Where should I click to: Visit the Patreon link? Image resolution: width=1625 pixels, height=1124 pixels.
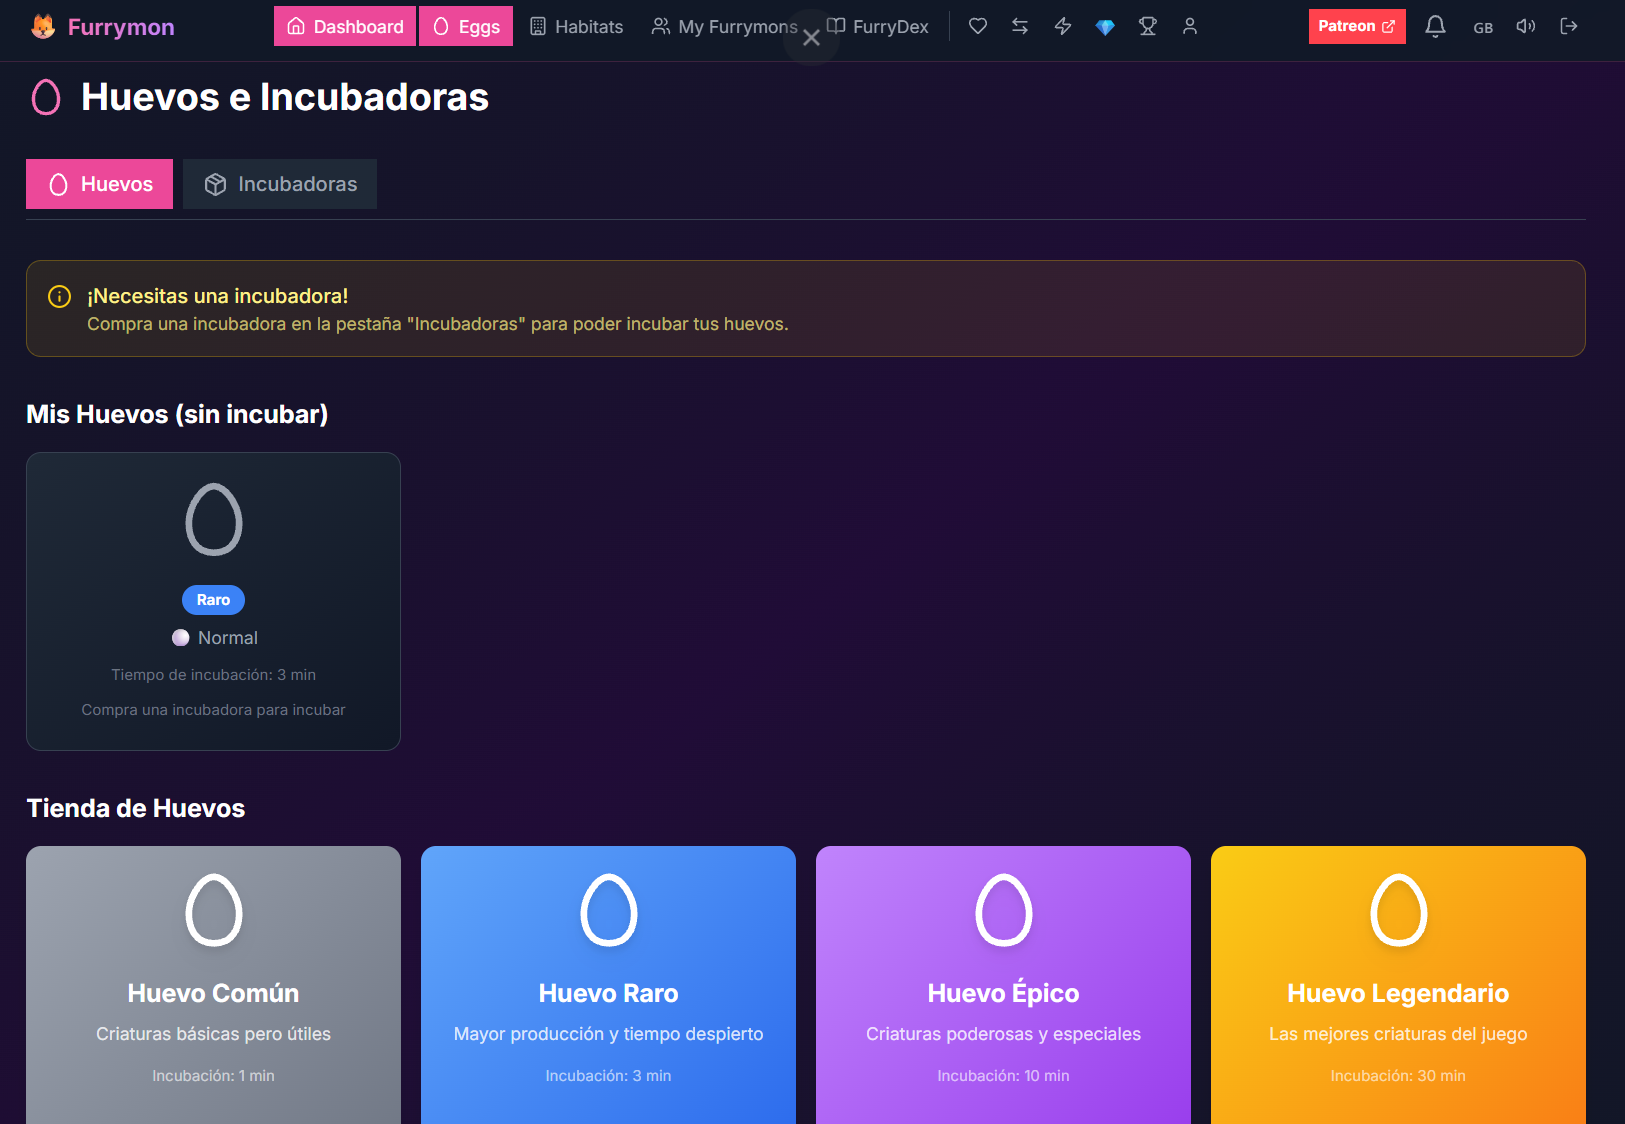pyautogui.click(x=1357, y=26)
